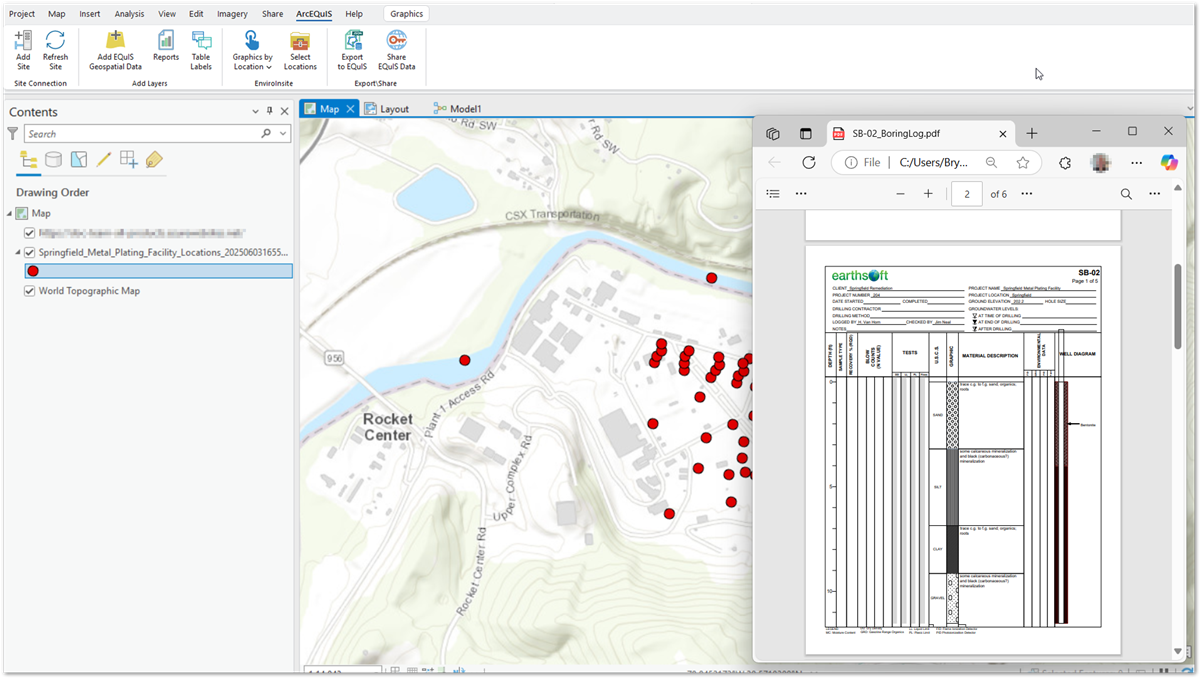
Task: Open Add EQuIS Geospatial Data
Action: (x=115, y=50)
